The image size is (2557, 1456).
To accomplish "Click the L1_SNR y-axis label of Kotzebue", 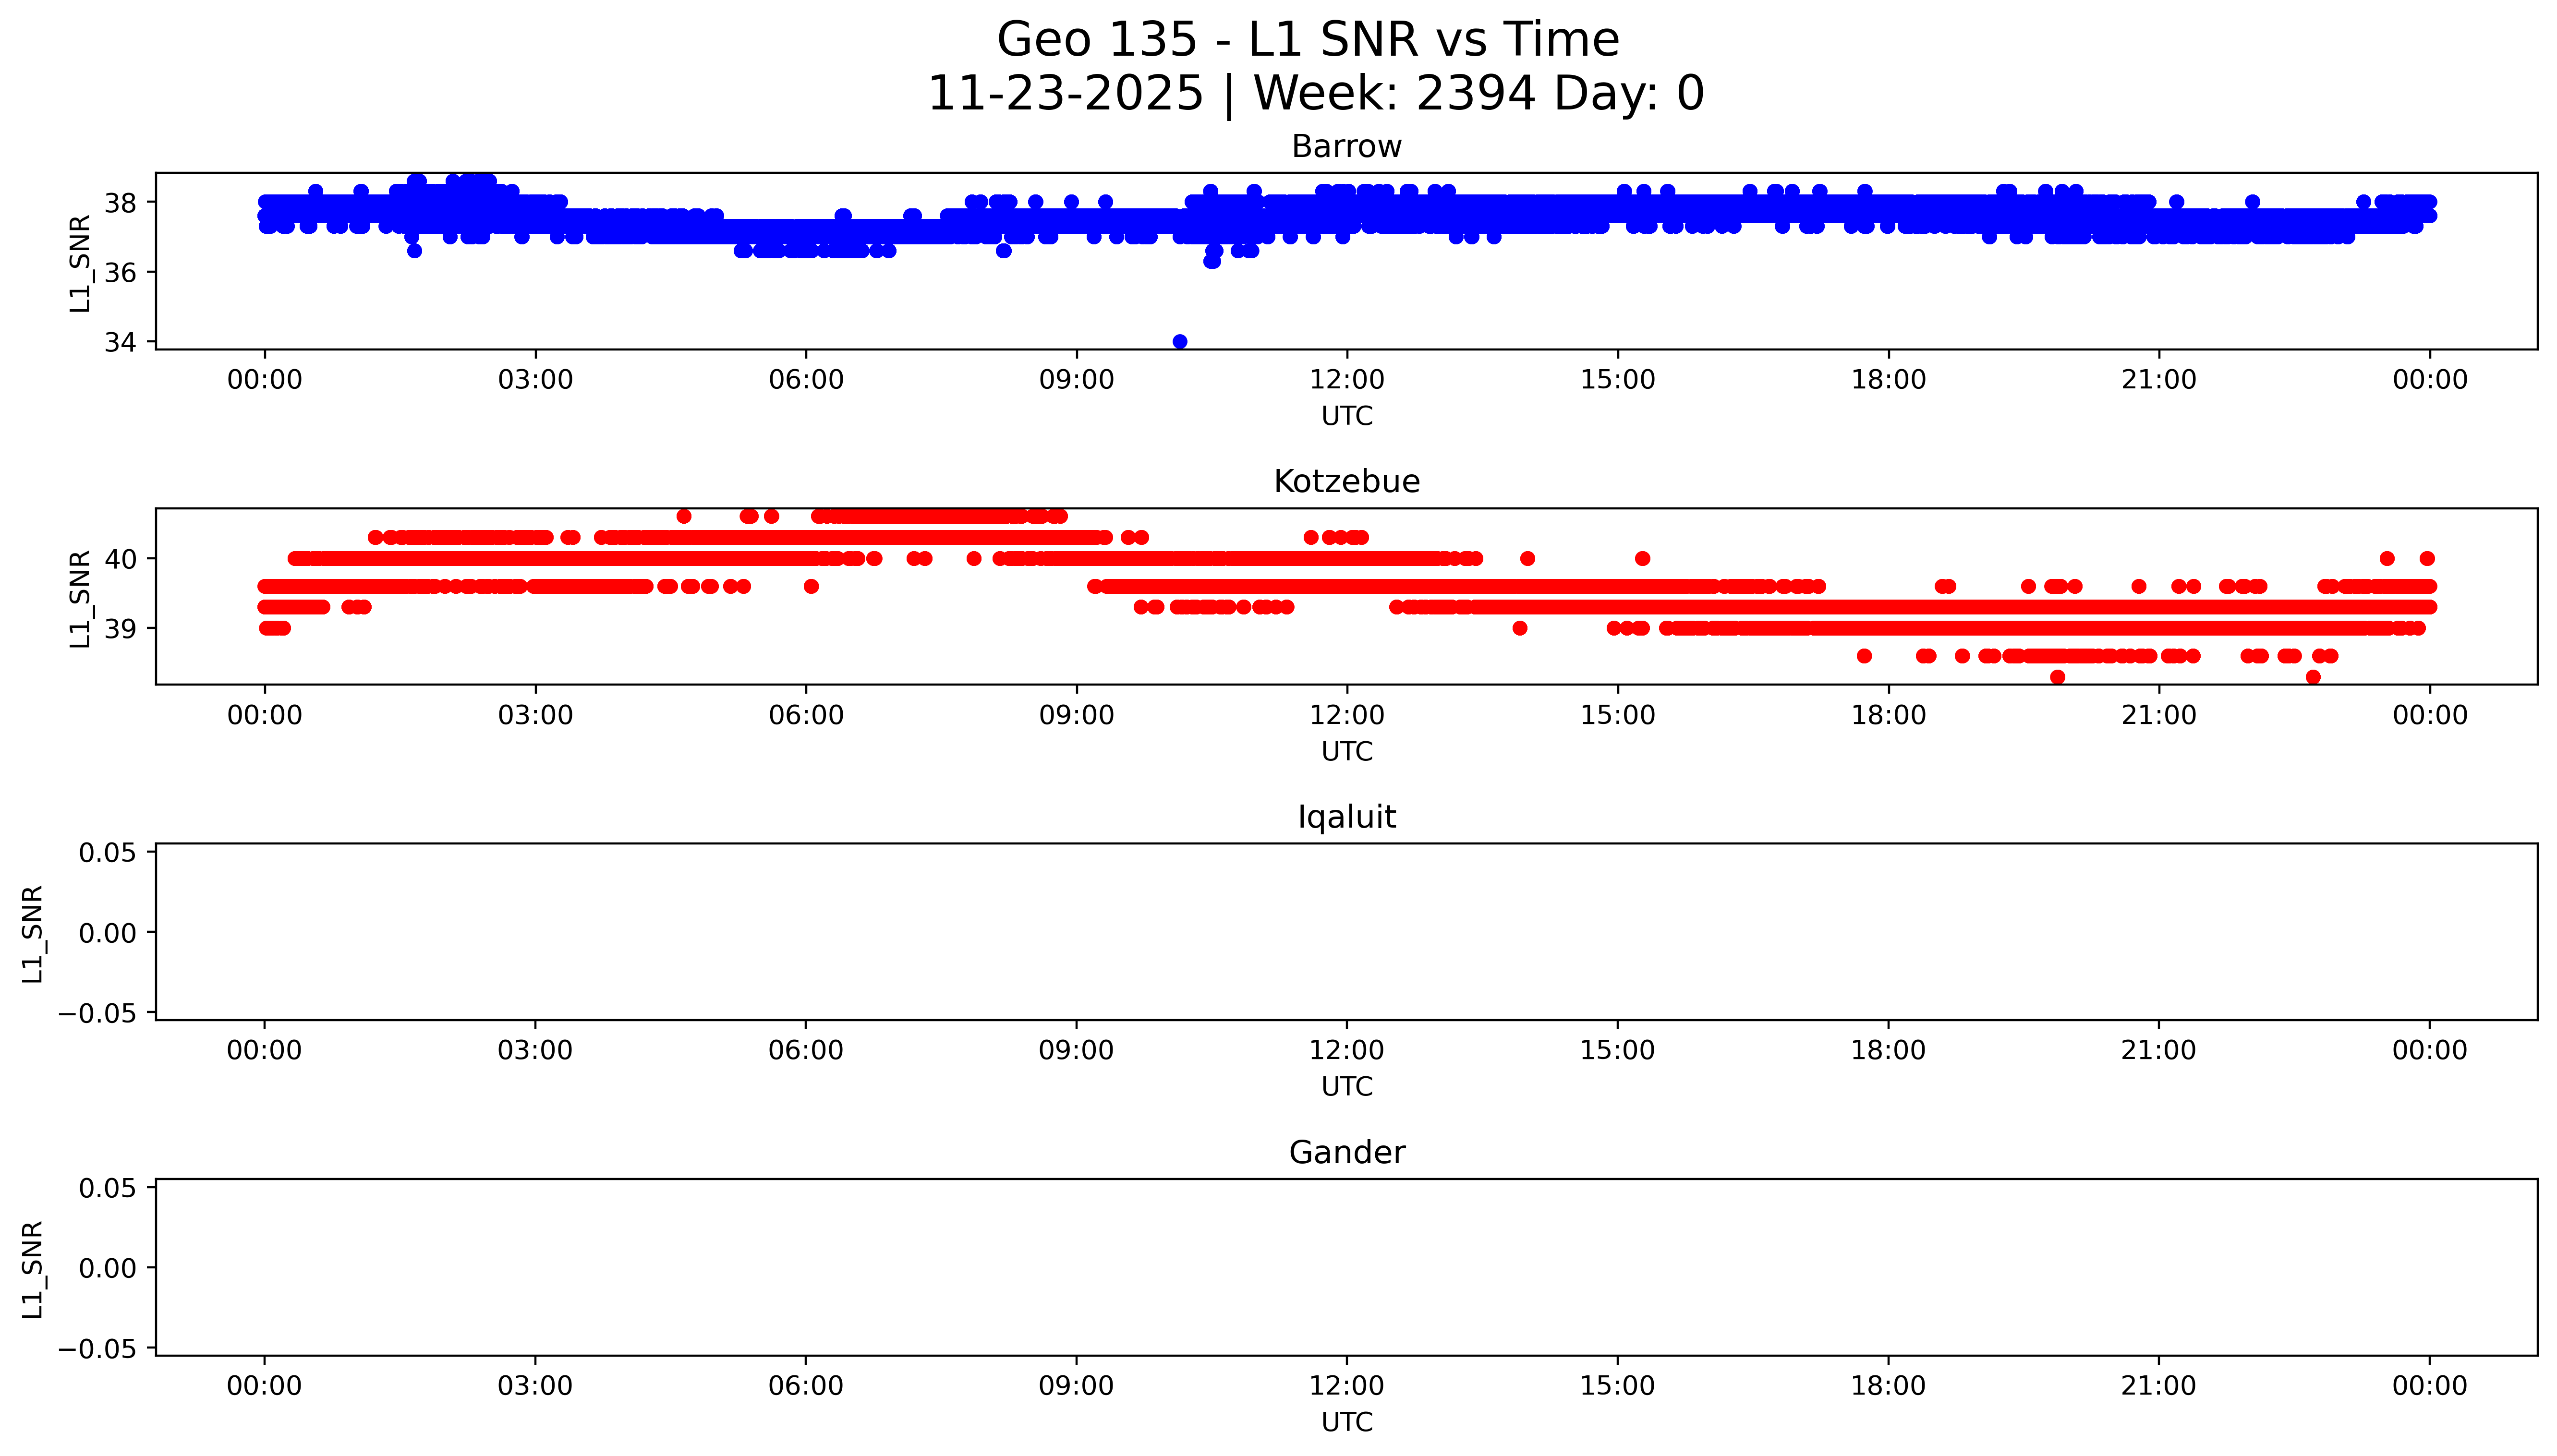I will pos(80,598).
